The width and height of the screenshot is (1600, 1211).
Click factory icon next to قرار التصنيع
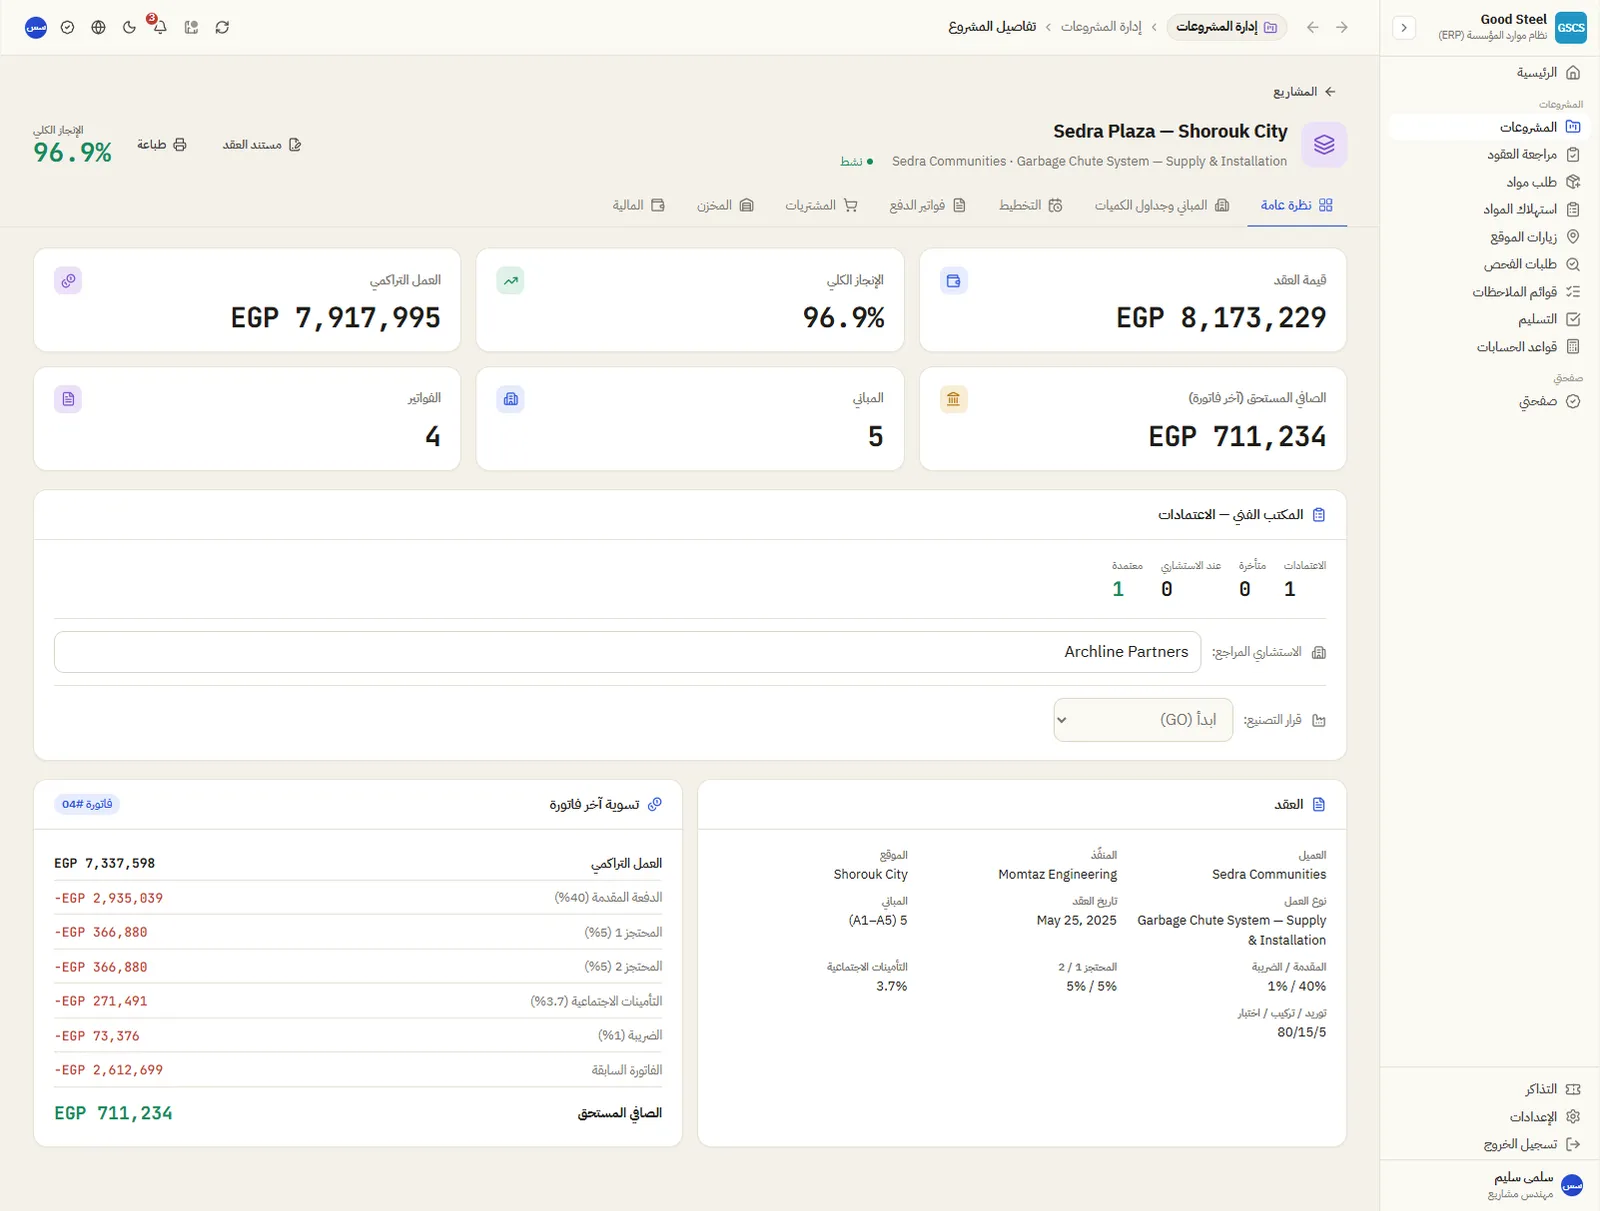(1319, 720)
